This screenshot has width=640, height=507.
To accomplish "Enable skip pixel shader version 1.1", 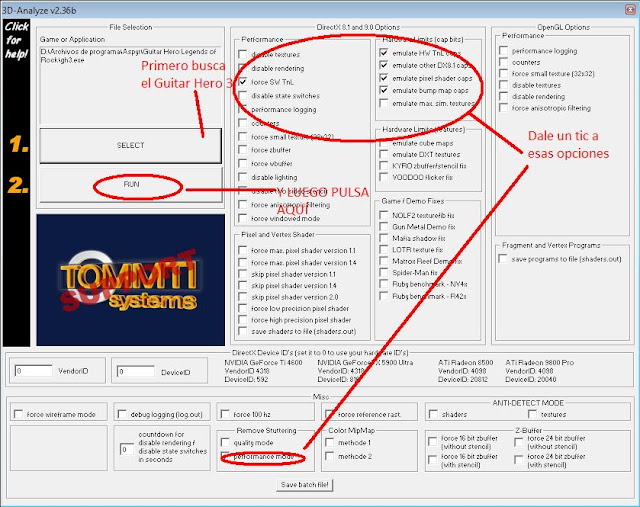I will tap(243, 274).
